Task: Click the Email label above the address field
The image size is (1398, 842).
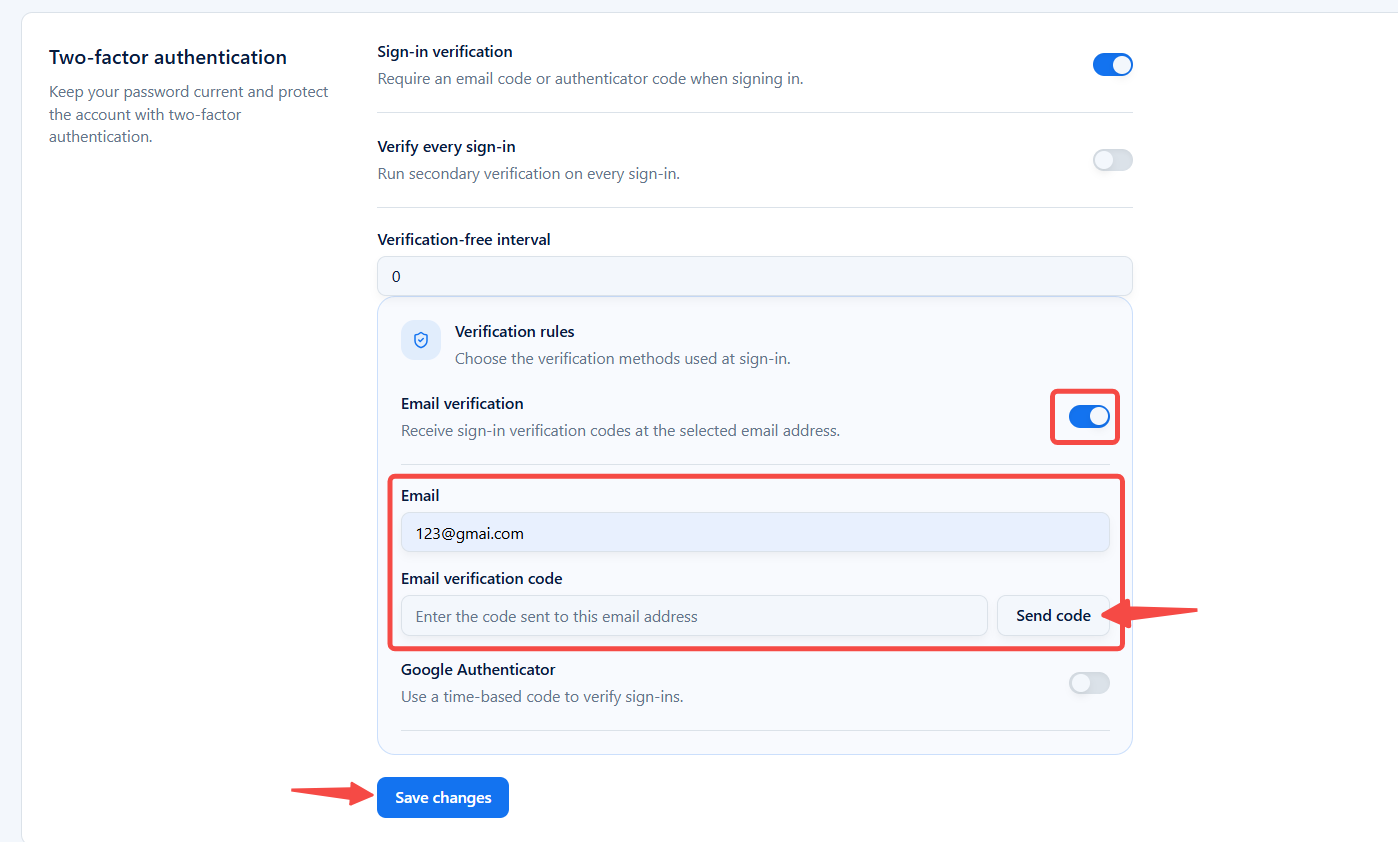Action: coord(420,496)
